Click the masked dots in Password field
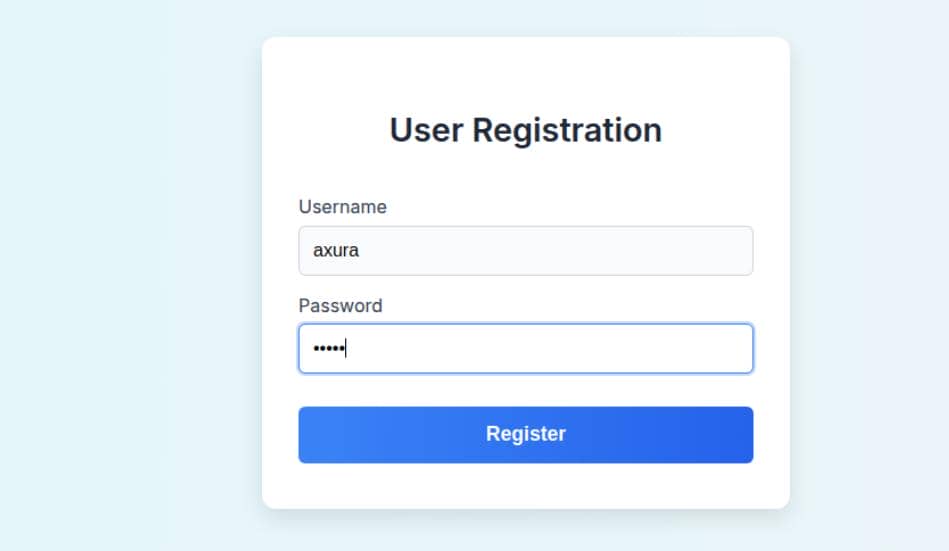949x551 pixels. tap(328, 348)
